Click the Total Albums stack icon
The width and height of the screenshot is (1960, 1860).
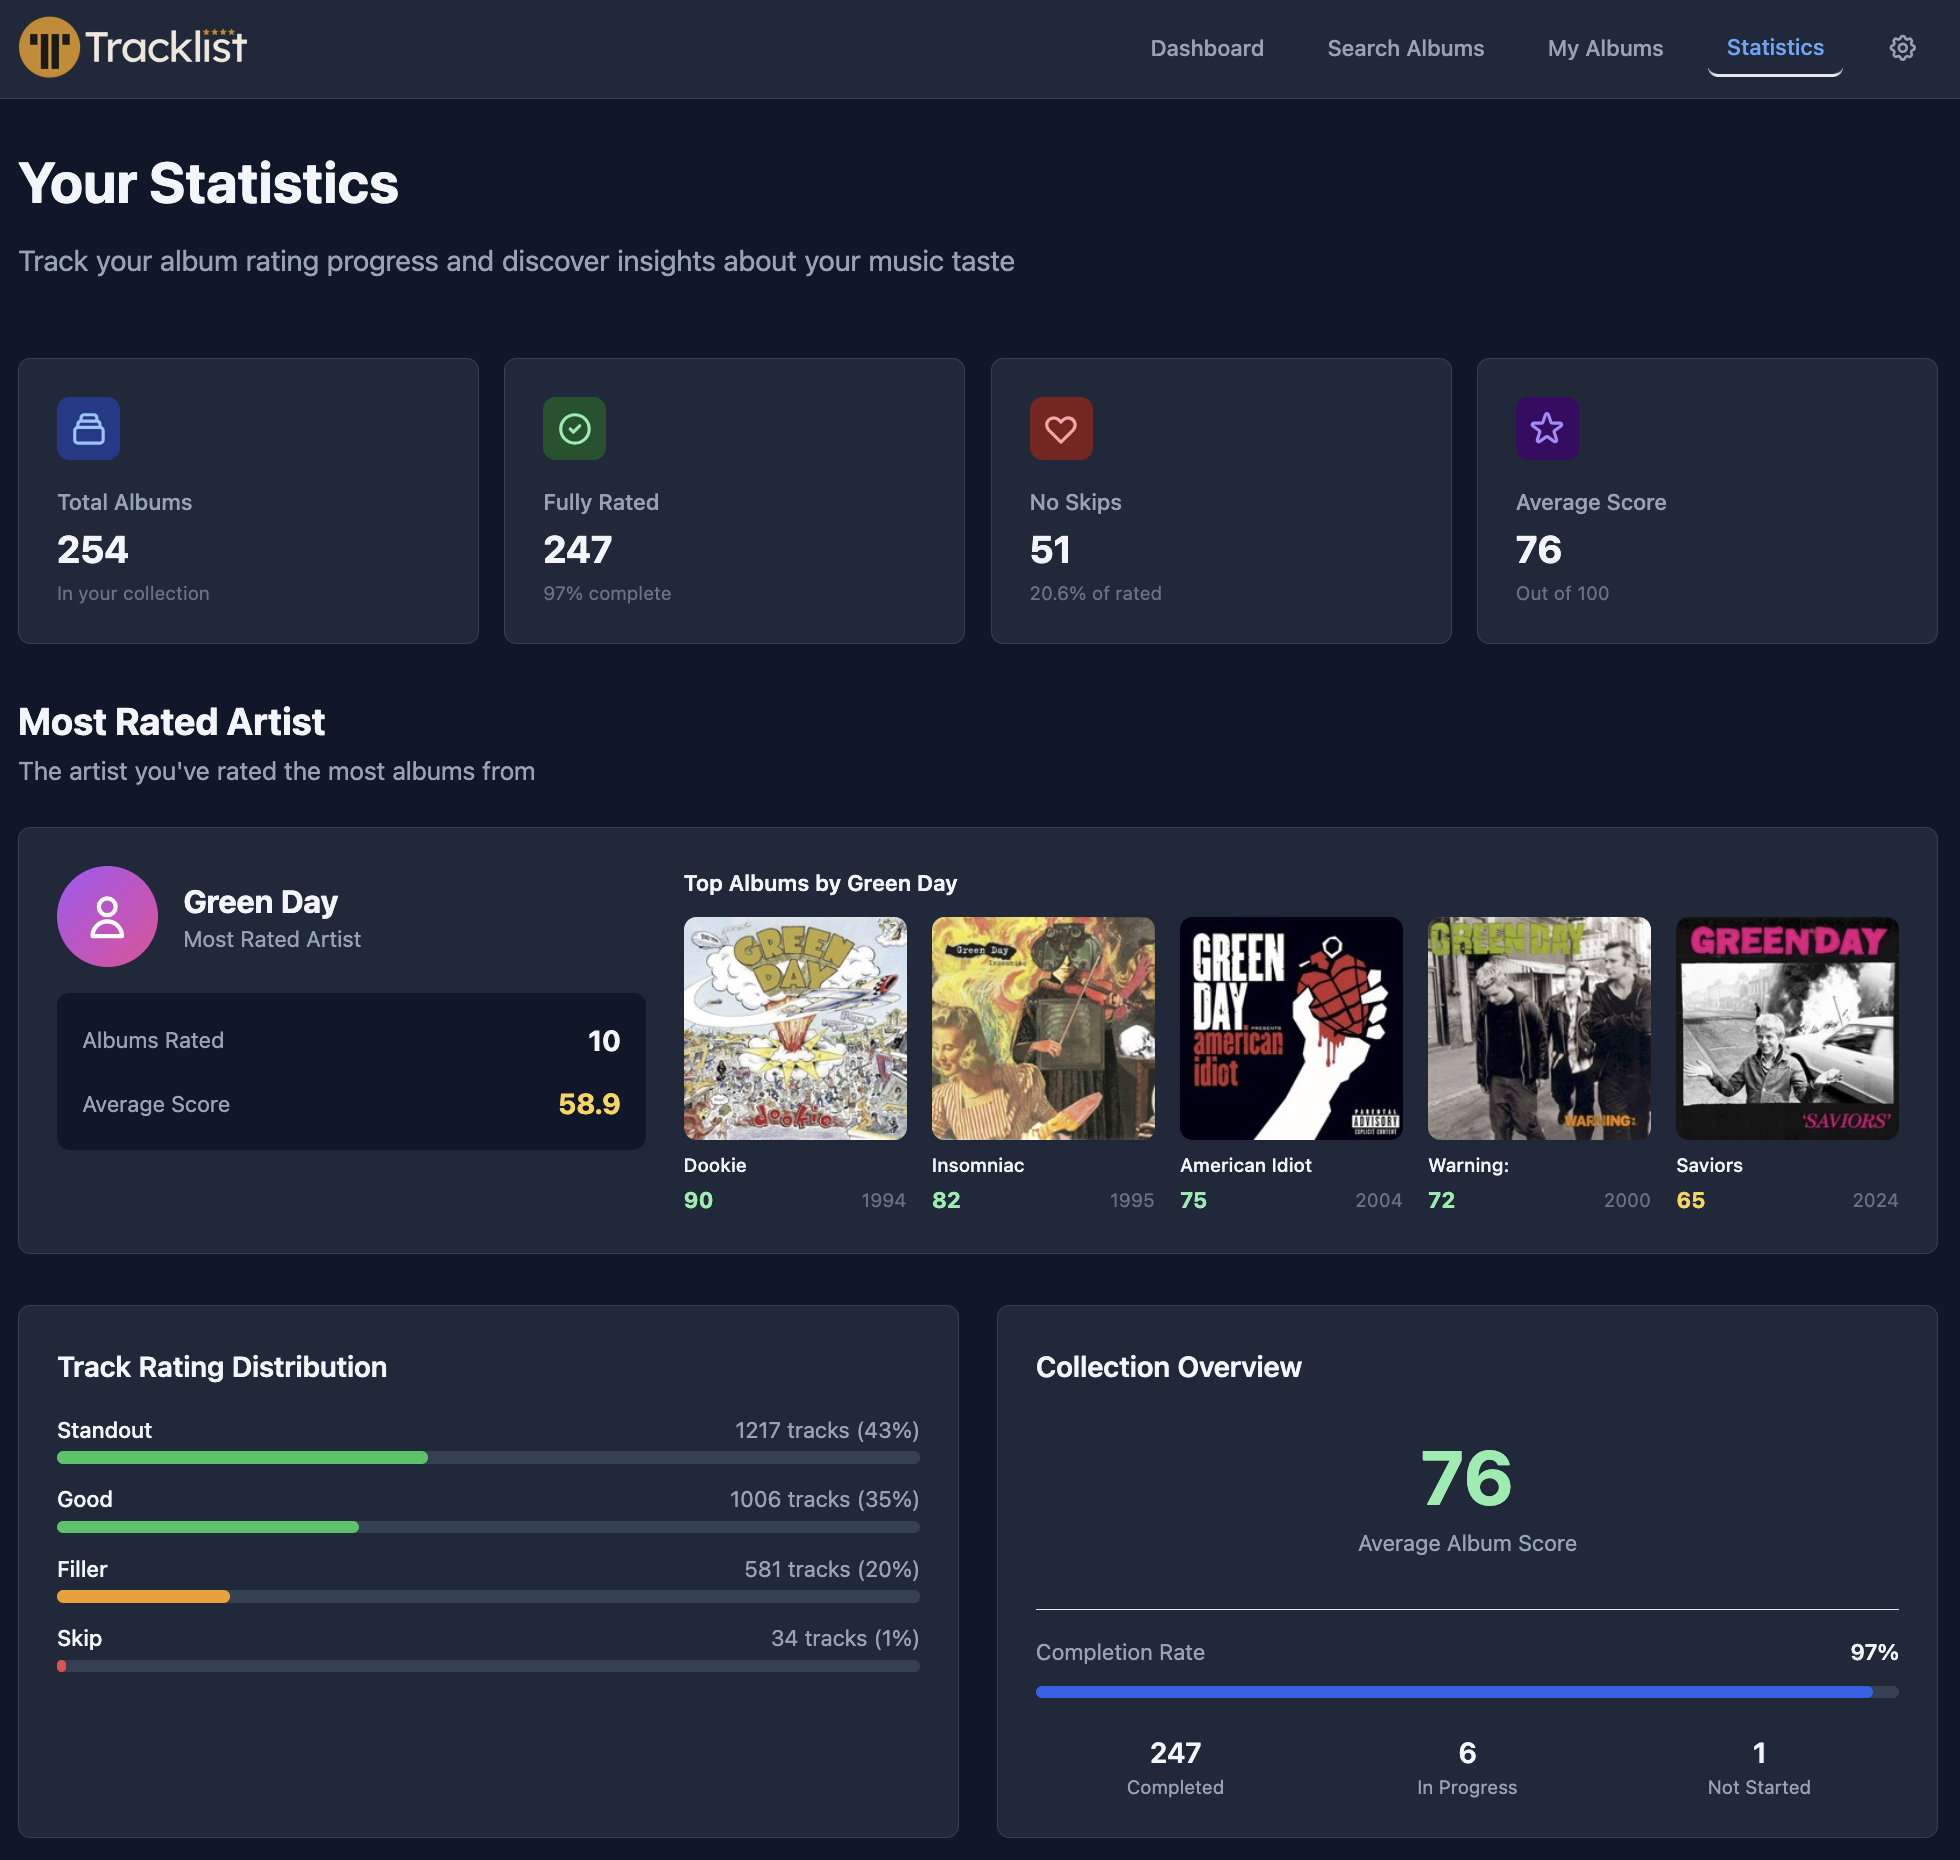[88, 429]
